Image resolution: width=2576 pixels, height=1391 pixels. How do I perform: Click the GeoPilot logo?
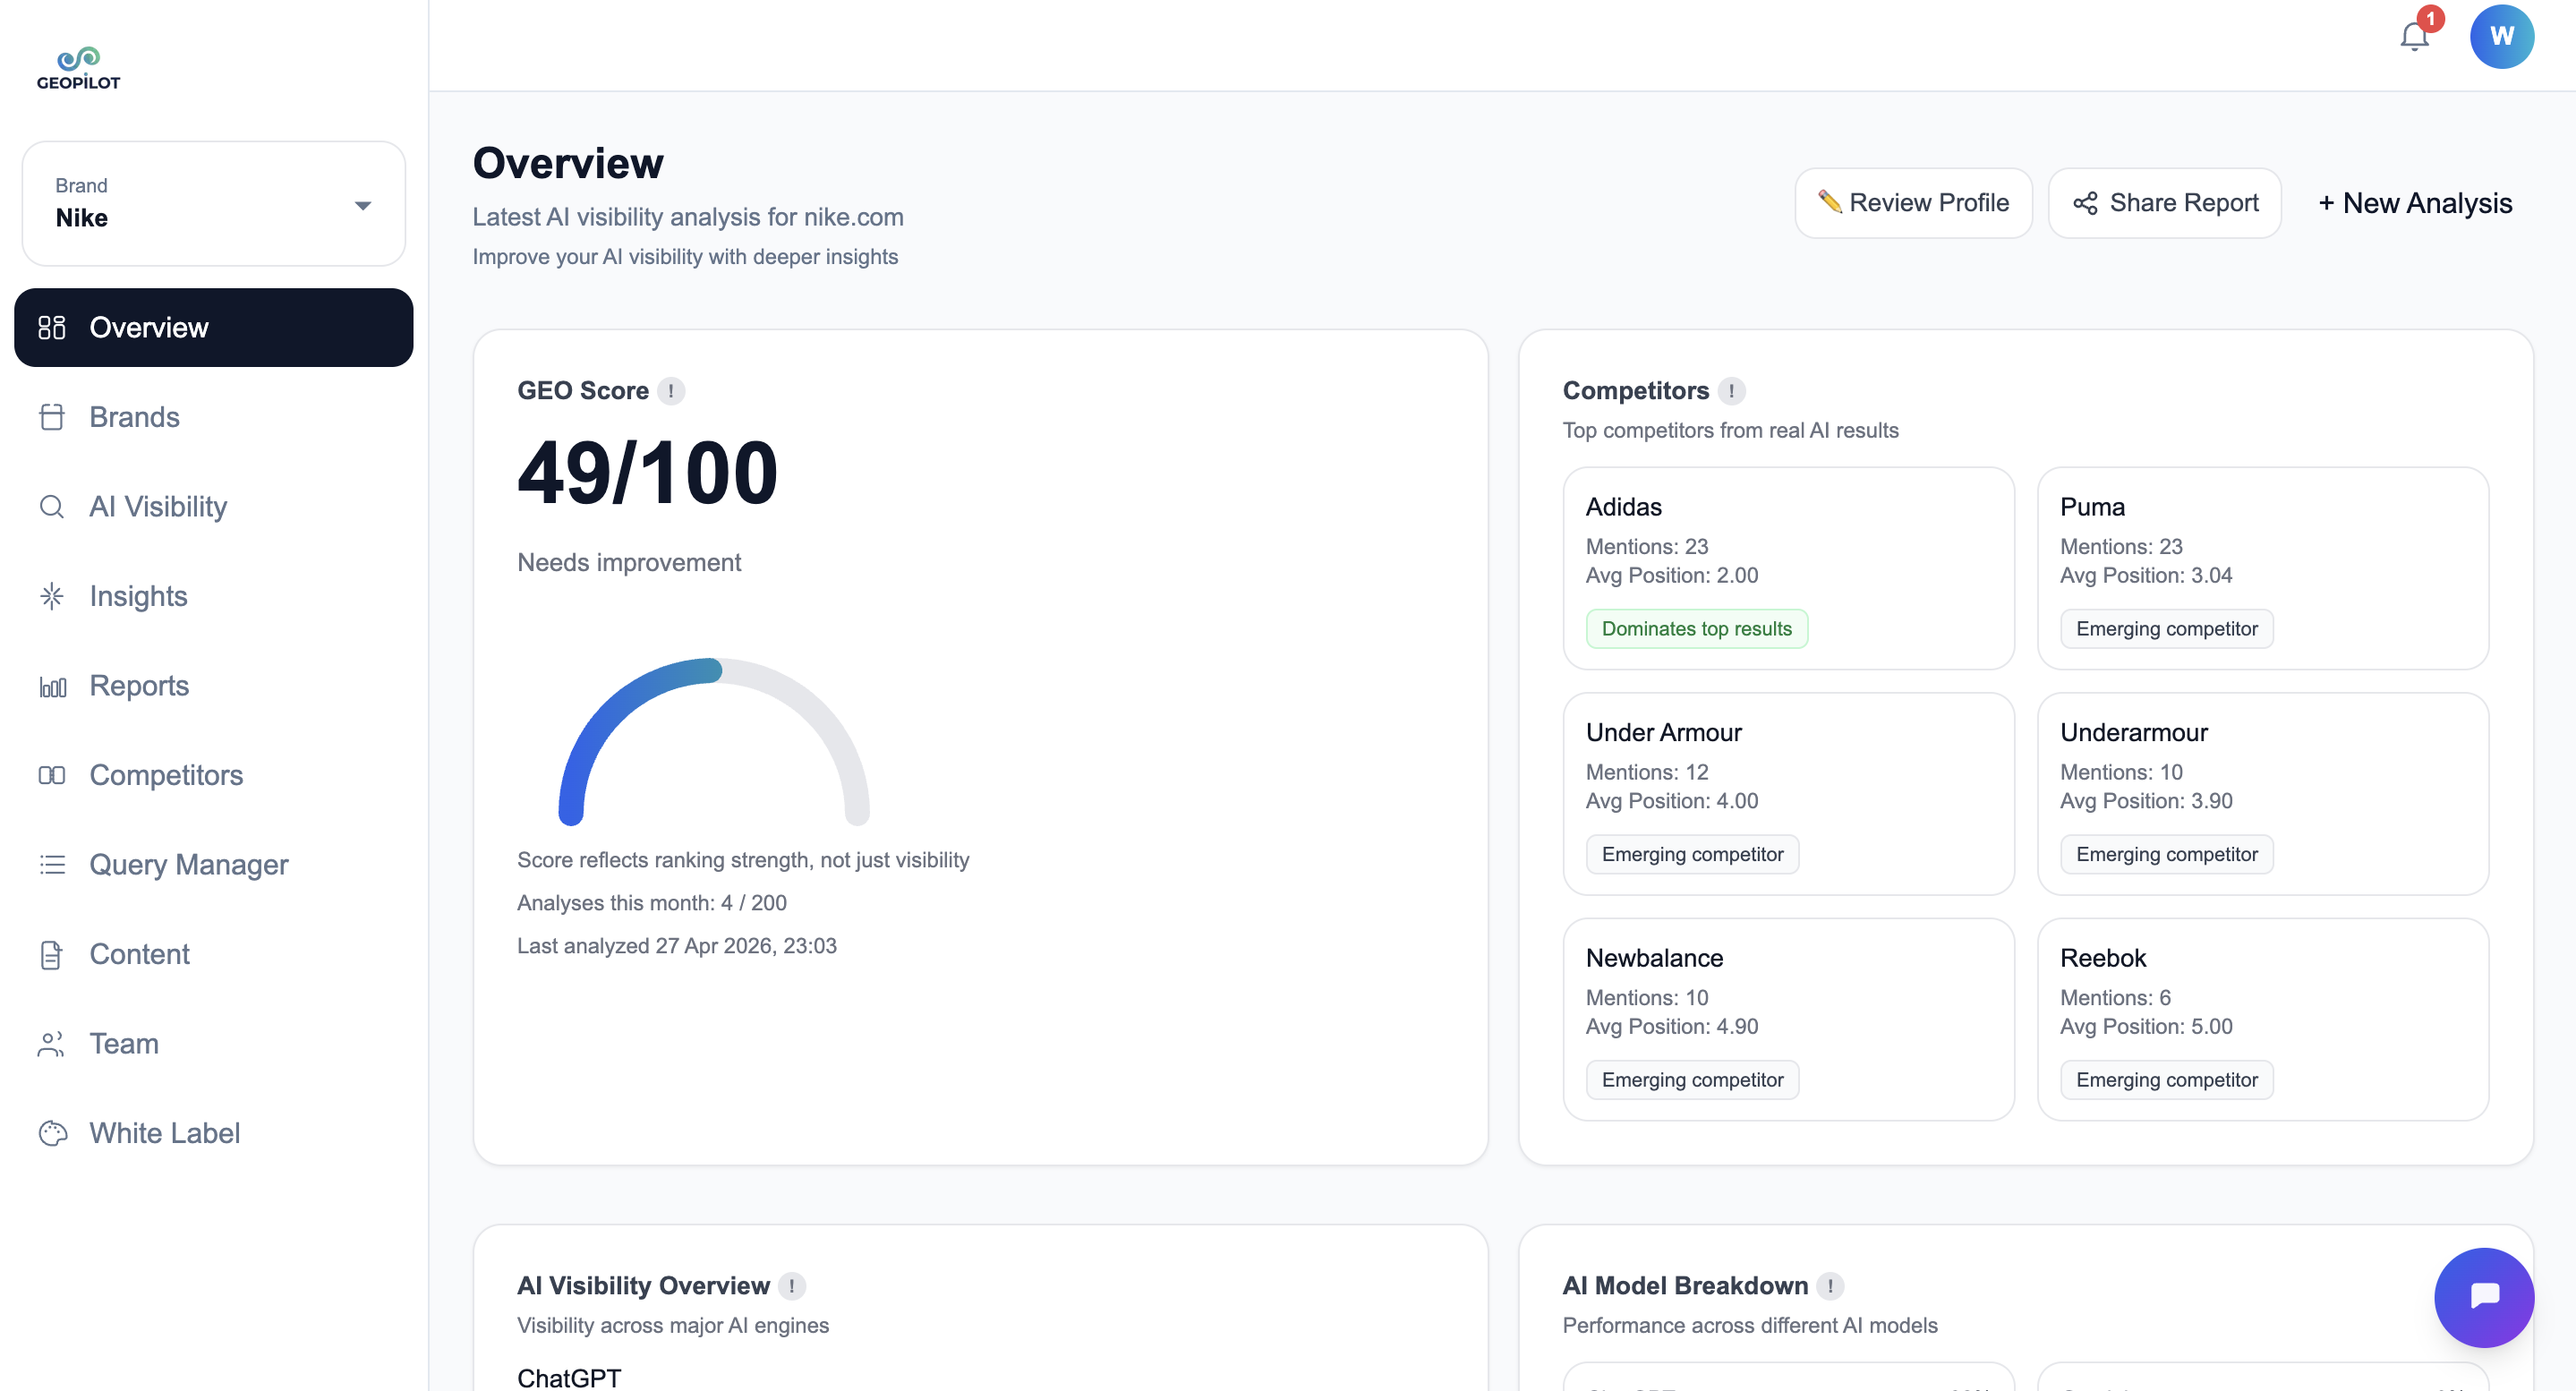(79, 68)
